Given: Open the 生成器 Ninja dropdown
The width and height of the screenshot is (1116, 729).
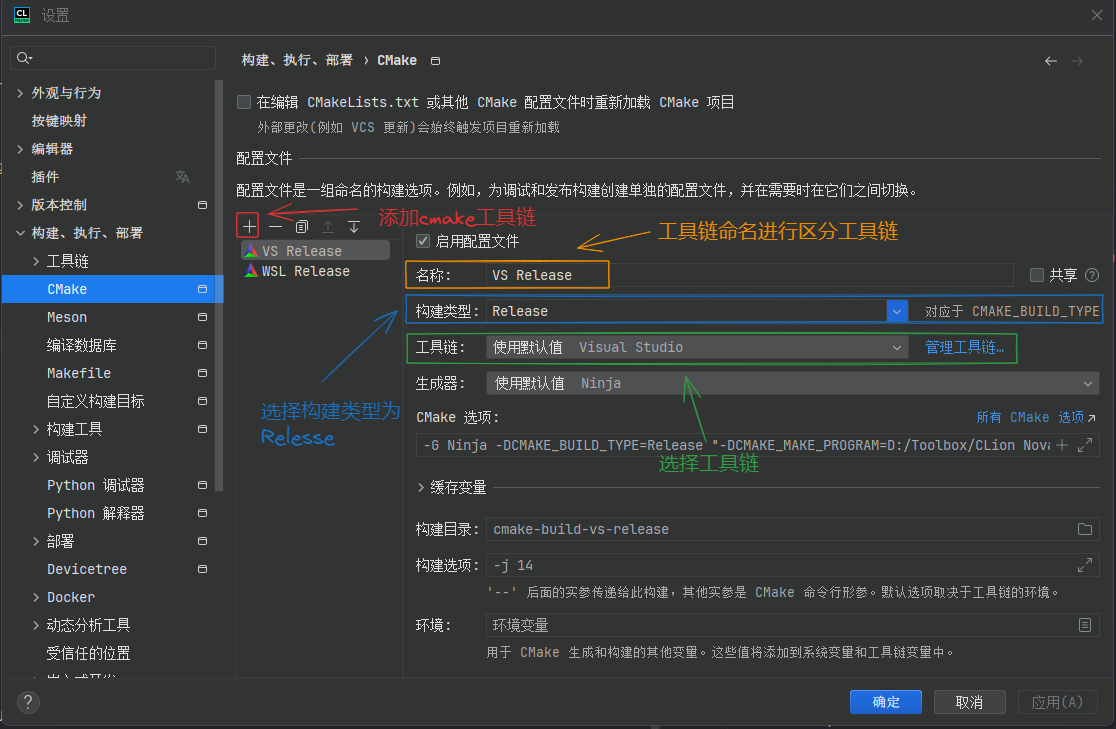Looking at the screenshot, I should [1089, 383].
